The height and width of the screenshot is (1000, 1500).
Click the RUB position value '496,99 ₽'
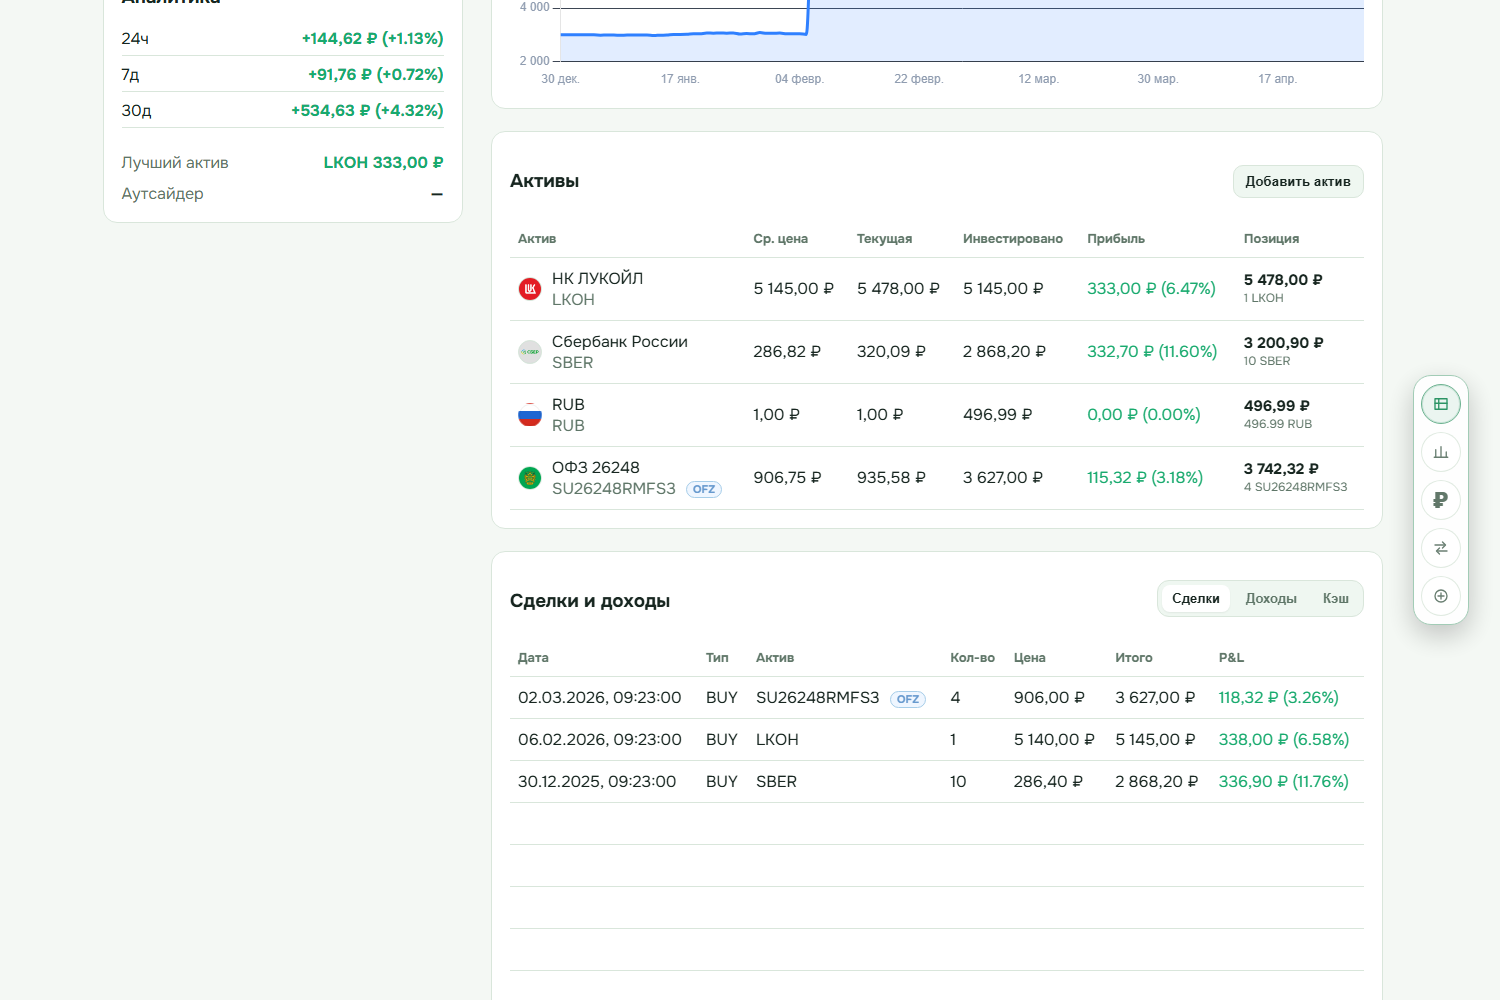tap(1277, 406)
